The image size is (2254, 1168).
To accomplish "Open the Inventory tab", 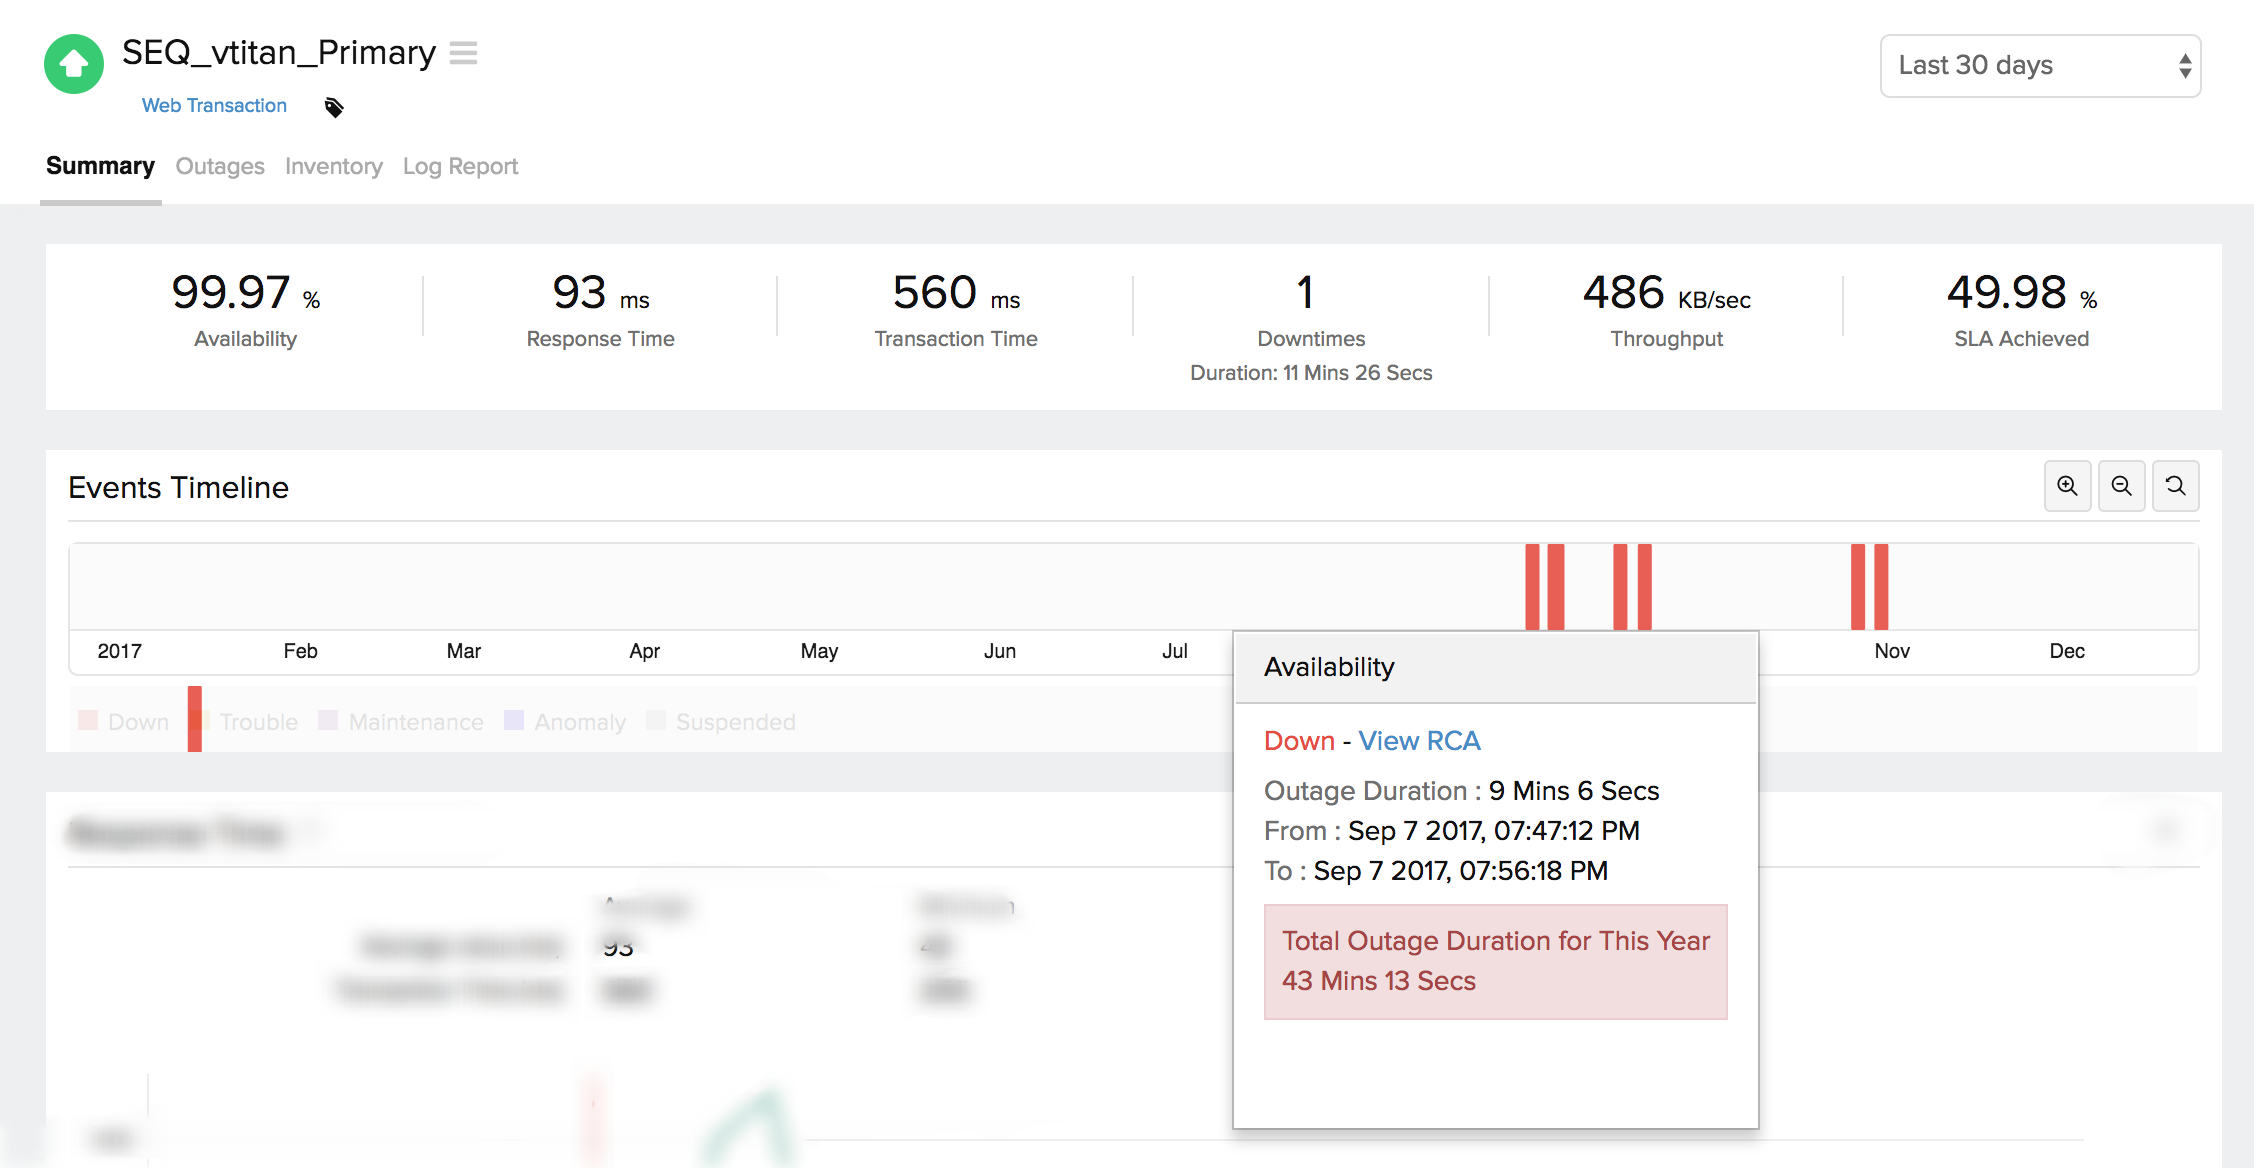I will 333,166.
